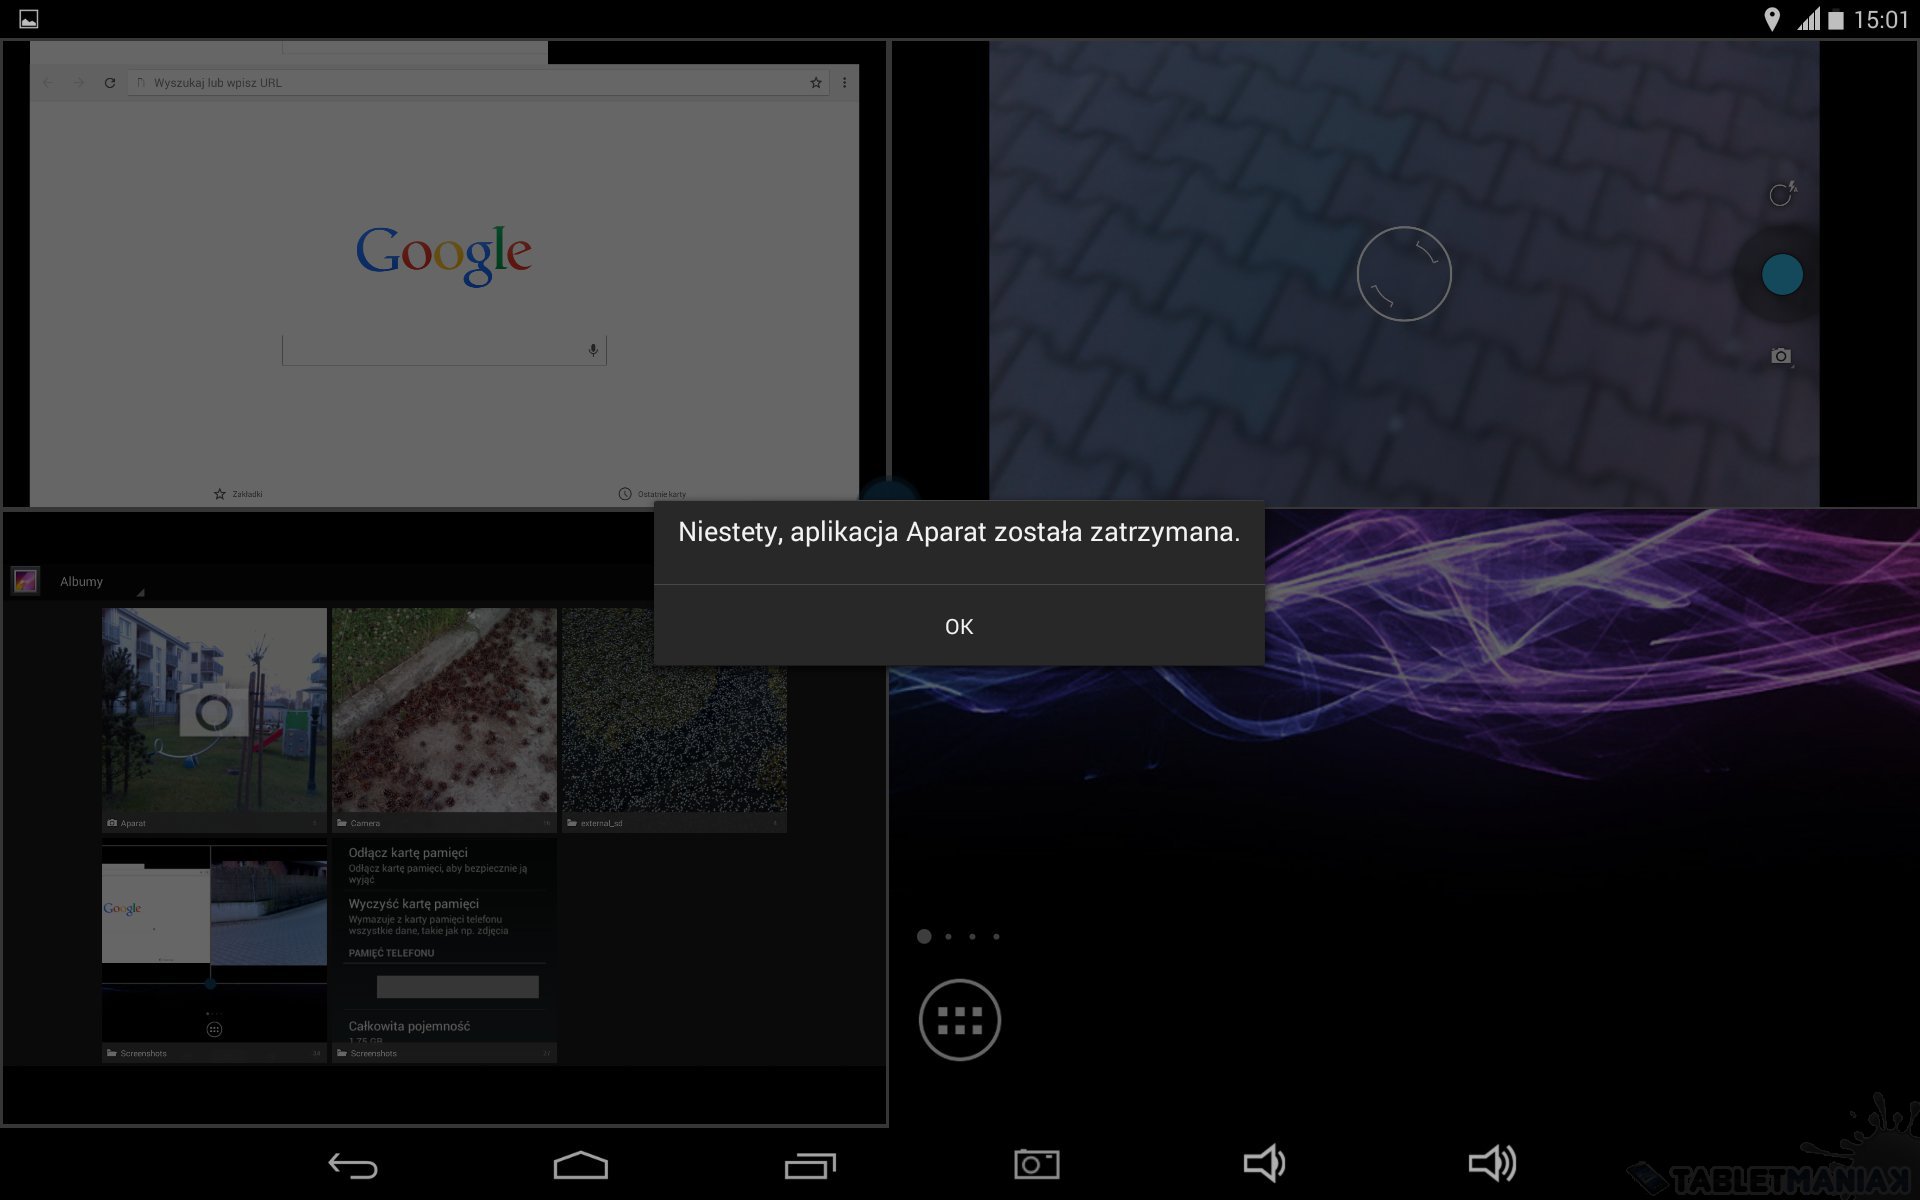The image size is (1920, 1200).
Task: Open the Ostatnie karty tab
Action: click(x=652, y=494)
